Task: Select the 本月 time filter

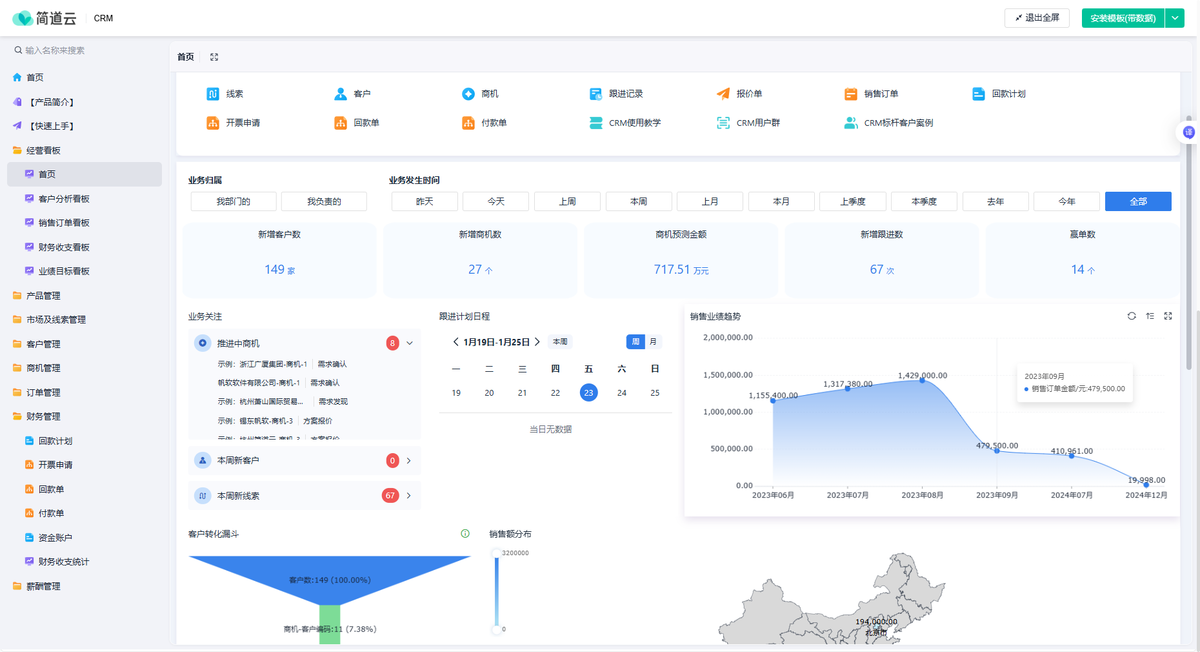Action: coord(781,202)
